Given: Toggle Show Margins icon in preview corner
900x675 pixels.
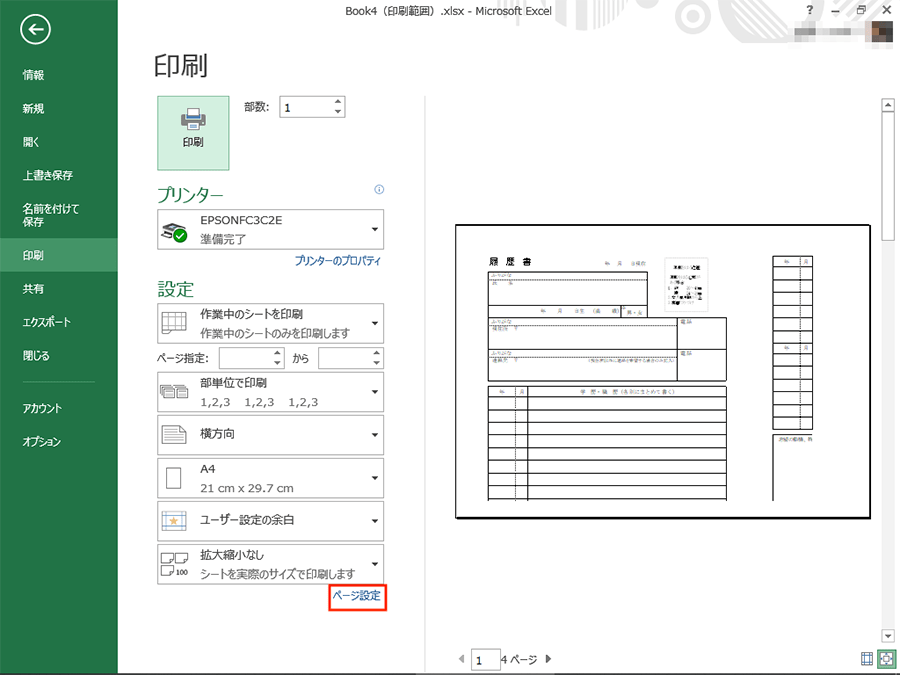Looking at the screenshot, I should point(867,658).
